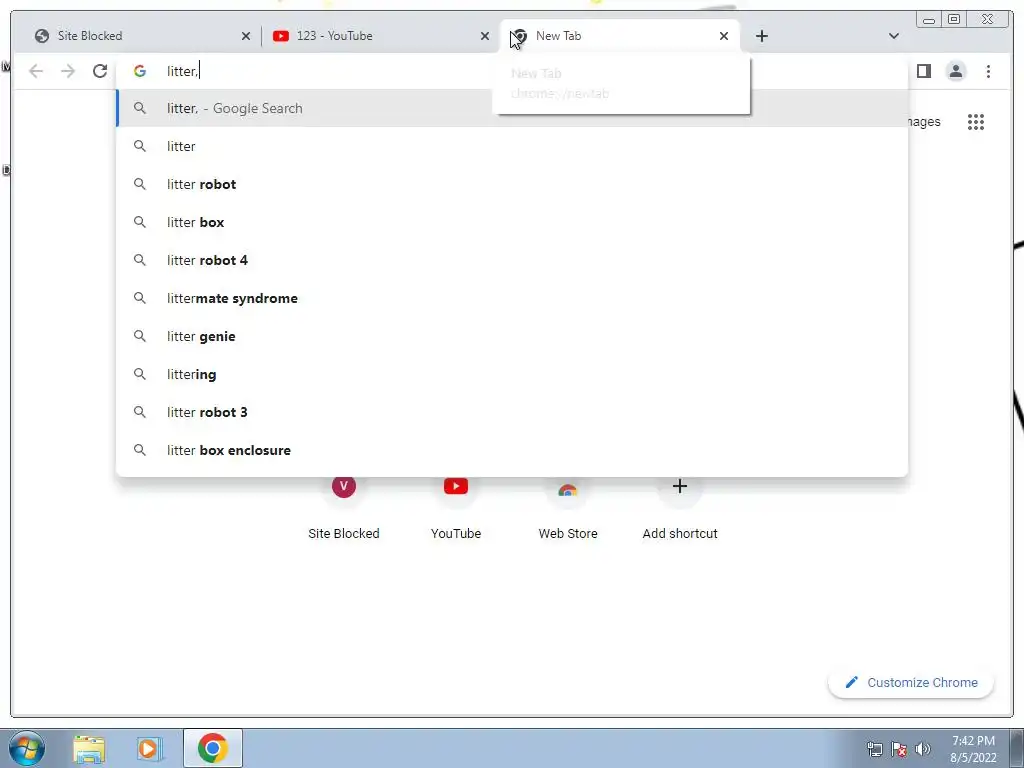Viewport: 1024px width, 768px height.
Task: Open the YouTube shortcut tile
Action: (456, 508)
